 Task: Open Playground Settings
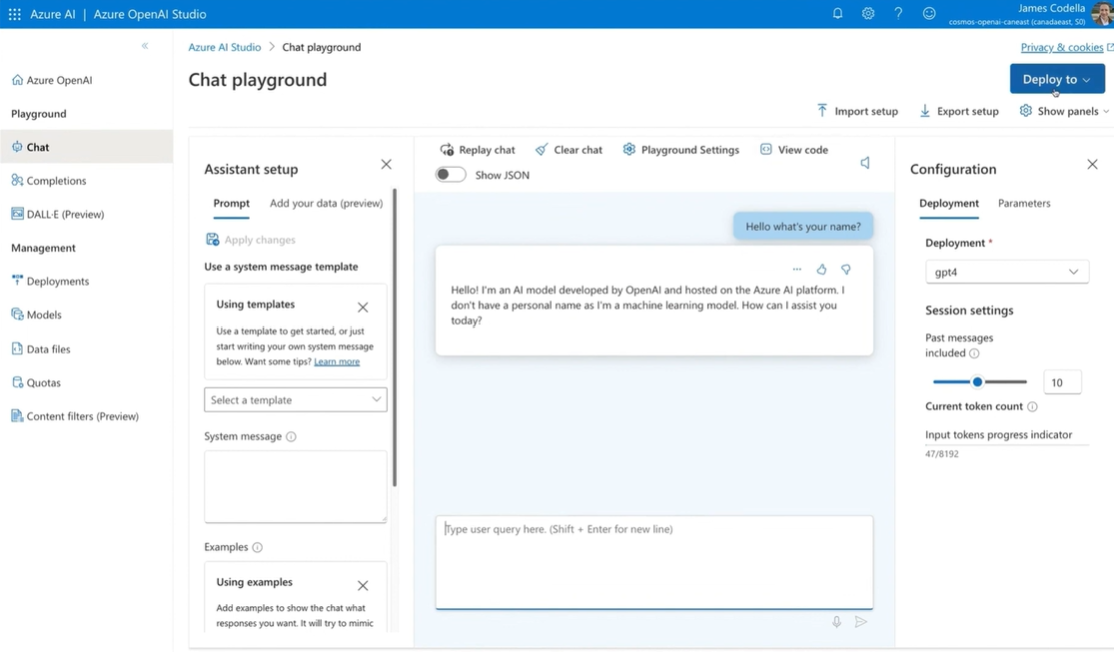680,150
